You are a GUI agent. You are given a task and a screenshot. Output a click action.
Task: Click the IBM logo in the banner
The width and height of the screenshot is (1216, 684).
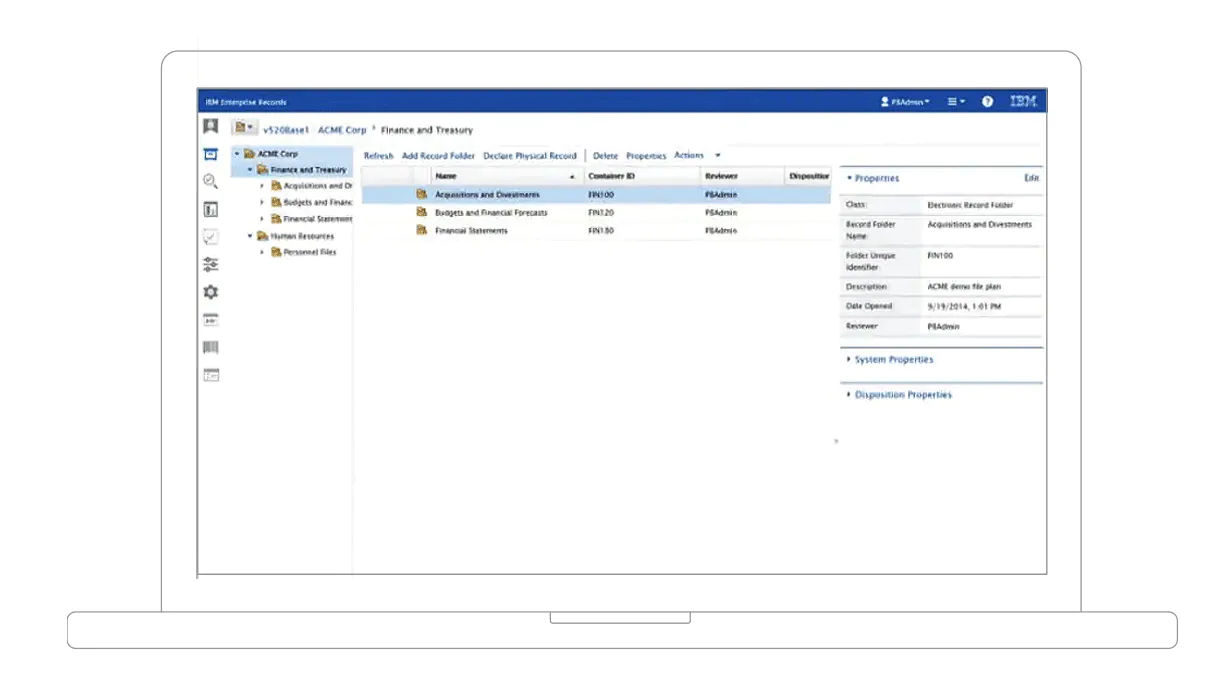(1022, 100)
